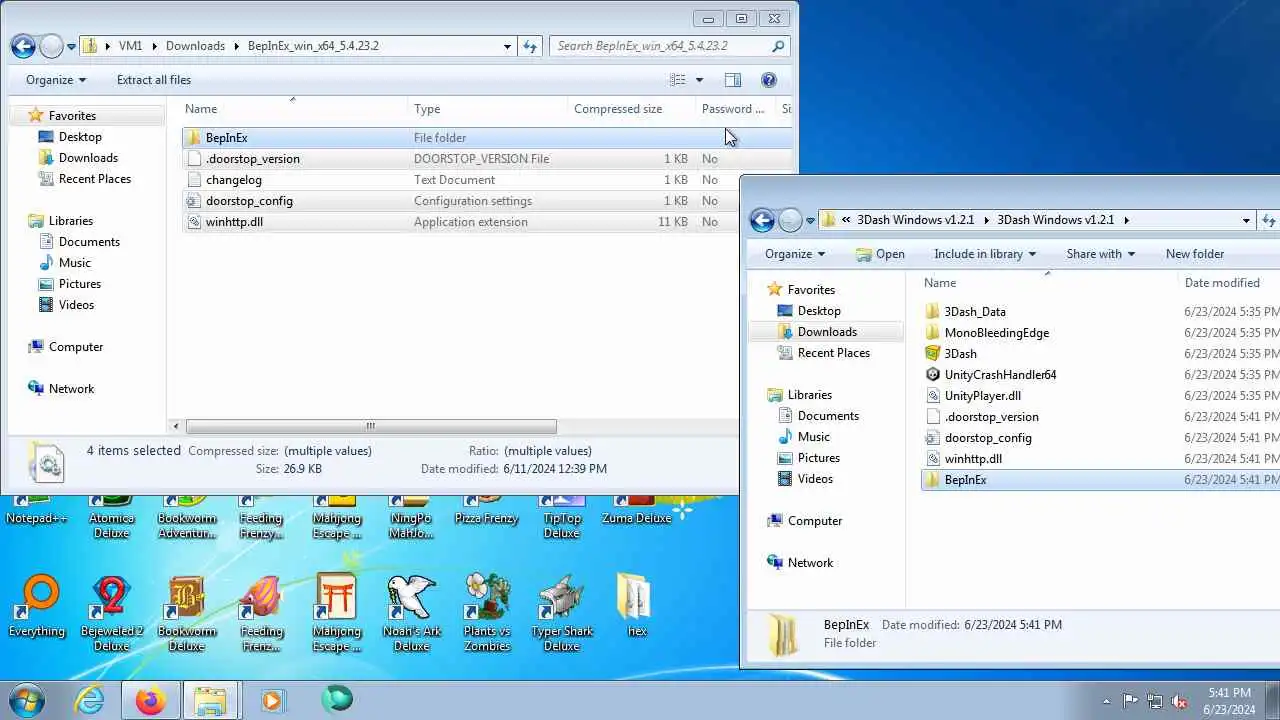Open recent pages arrow beside BepInEx Forward button
Image resolution: width=1280 pixels, height=720 pixels.
tap(71, 47)
